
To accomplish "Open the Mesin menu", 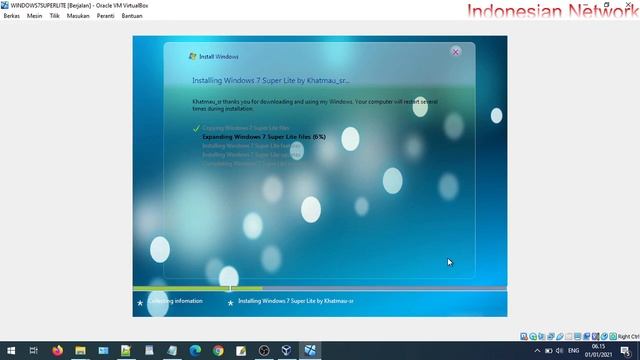I will click(34, 16).
